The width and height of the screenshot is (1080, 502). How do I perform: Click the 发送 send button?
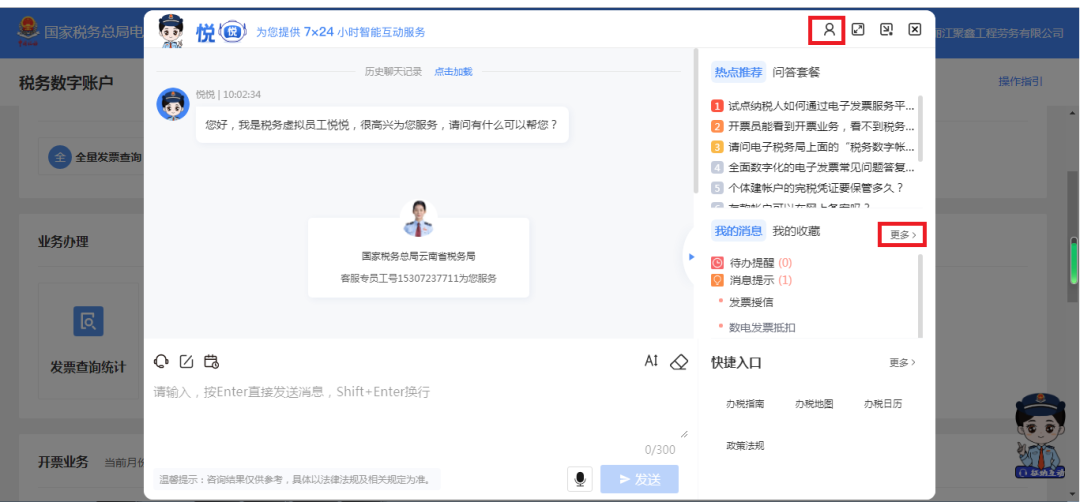640,479
